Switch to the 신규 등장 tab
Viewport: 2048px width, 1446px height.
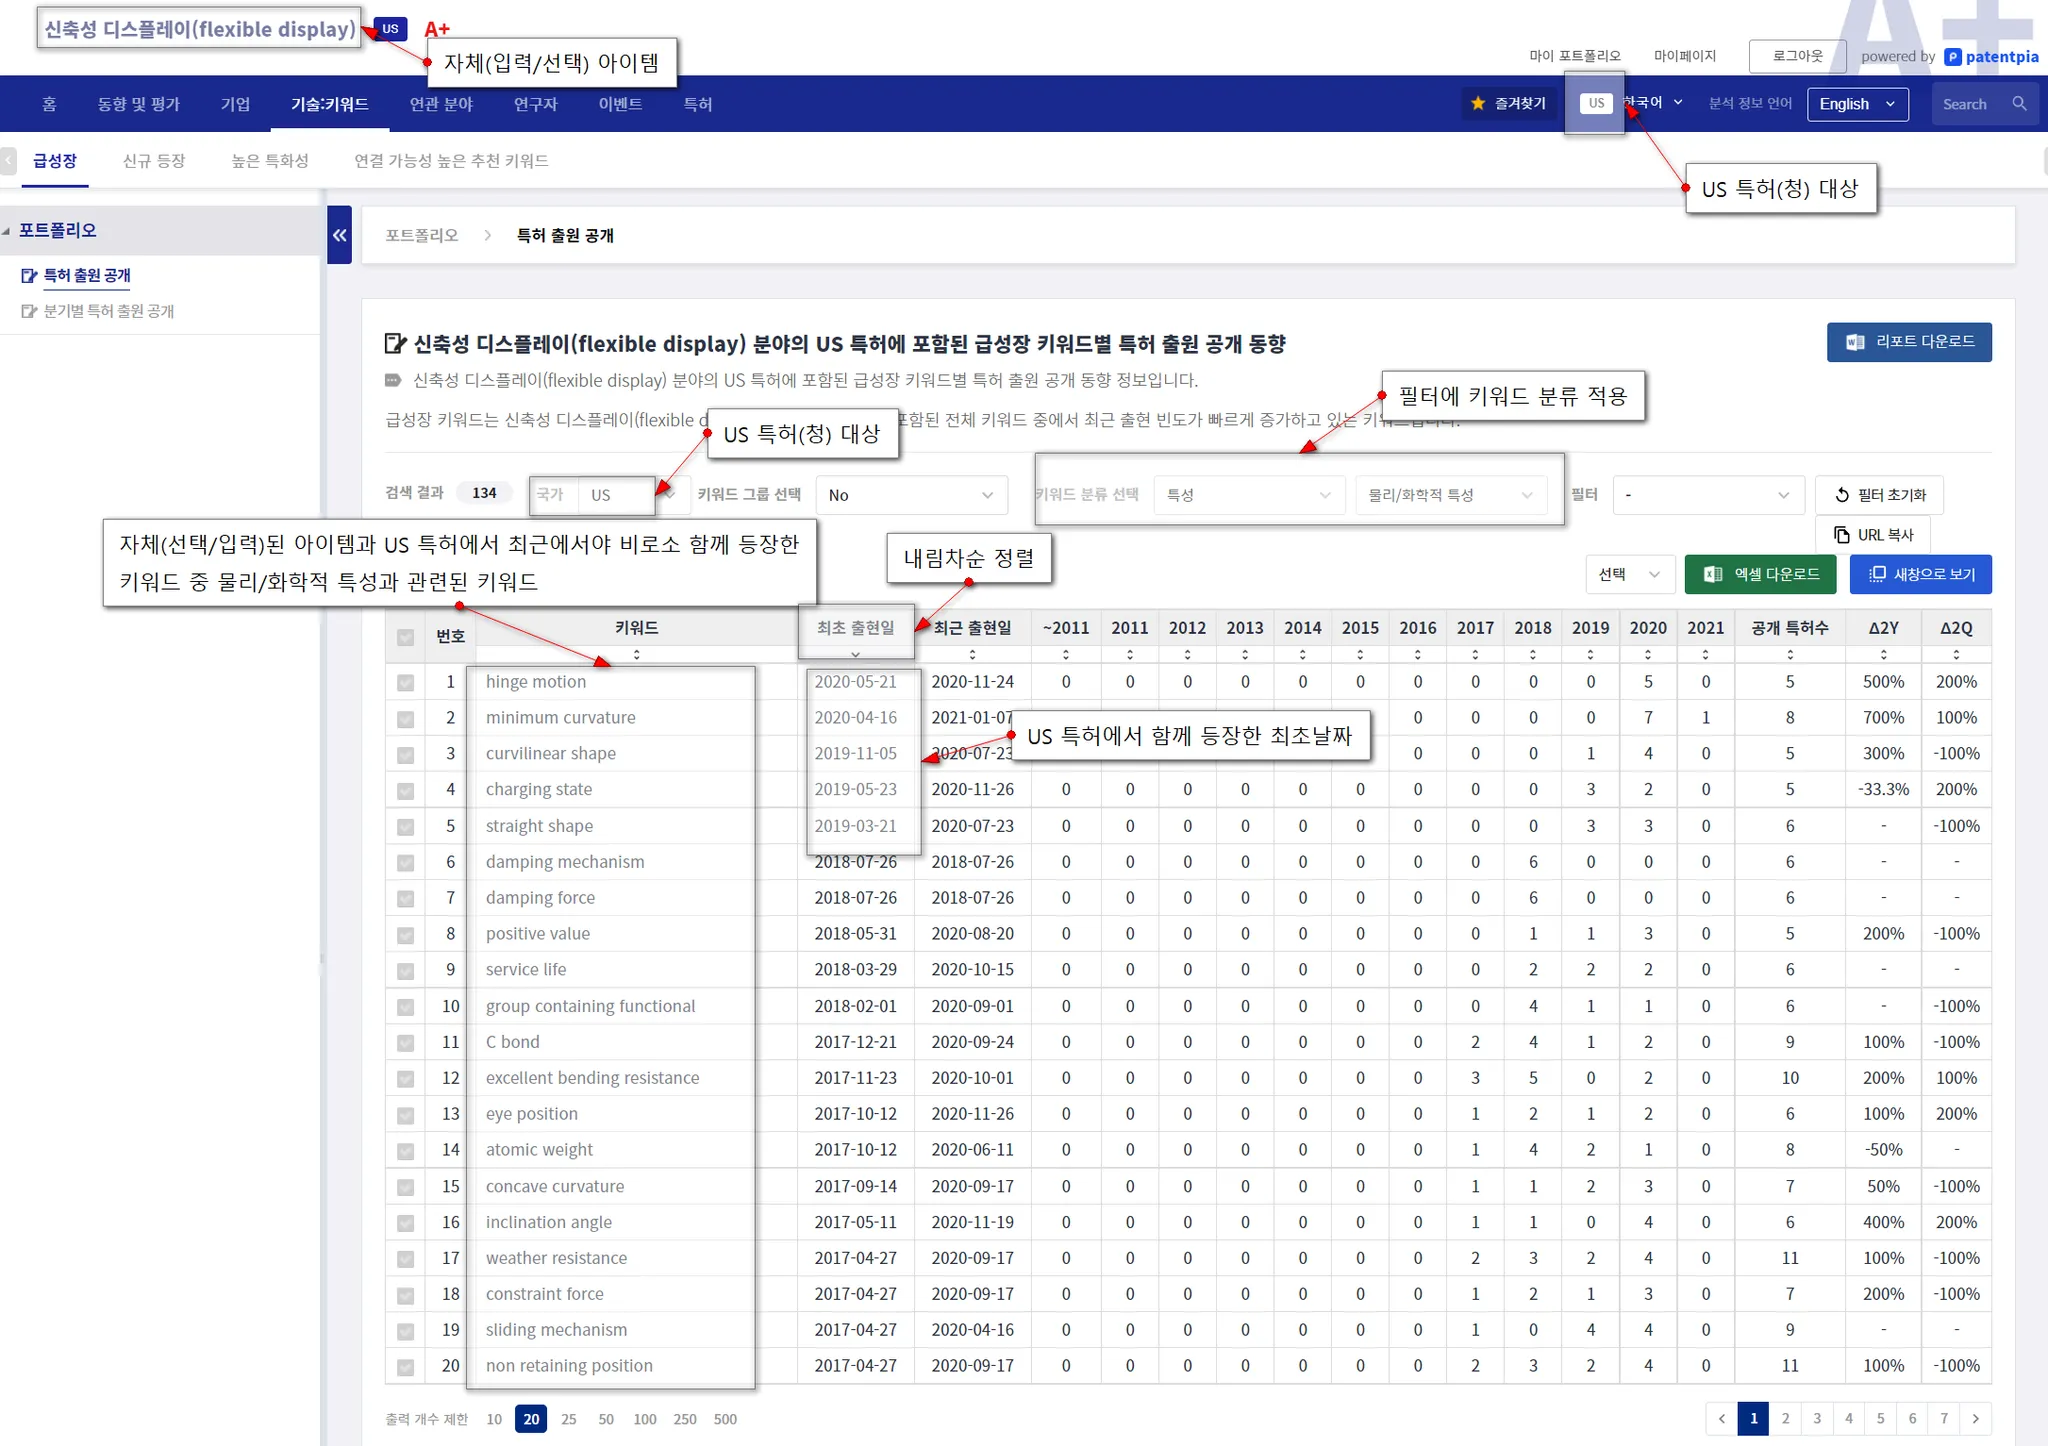click(x=153, y=161)
